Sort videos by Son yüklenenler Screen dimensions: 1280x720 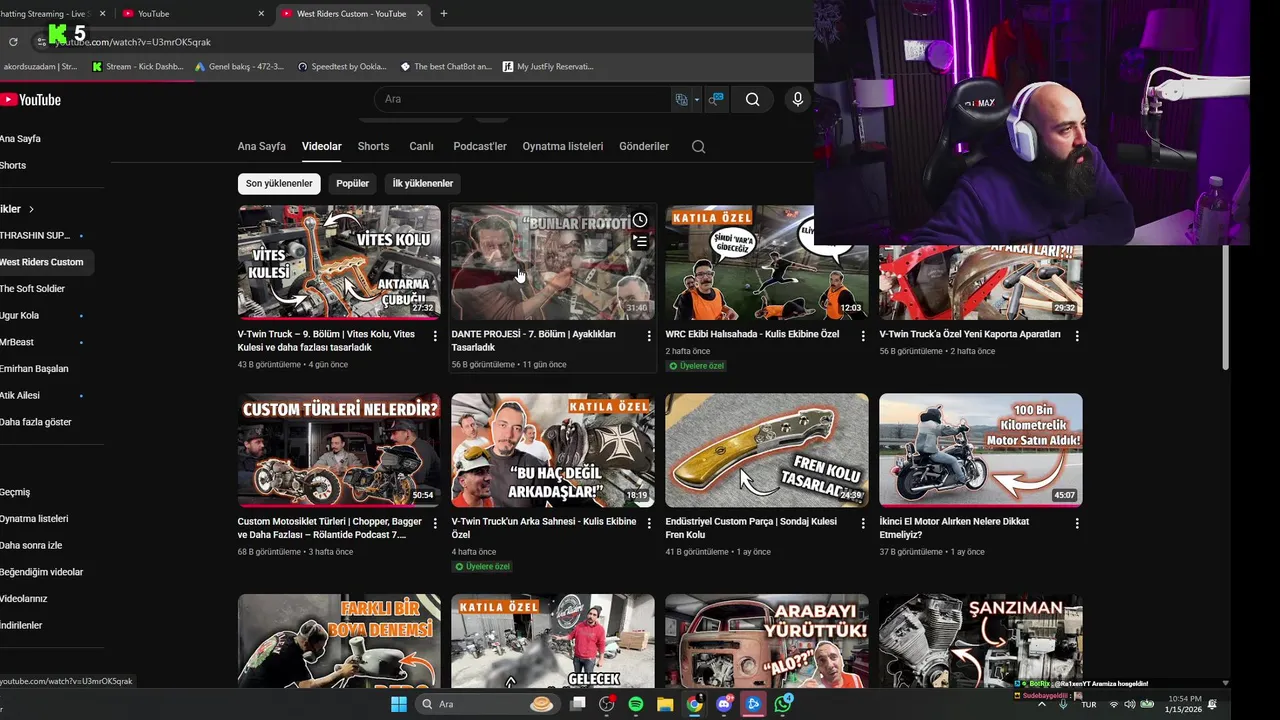pyautogui.click(x=279, y=183)
